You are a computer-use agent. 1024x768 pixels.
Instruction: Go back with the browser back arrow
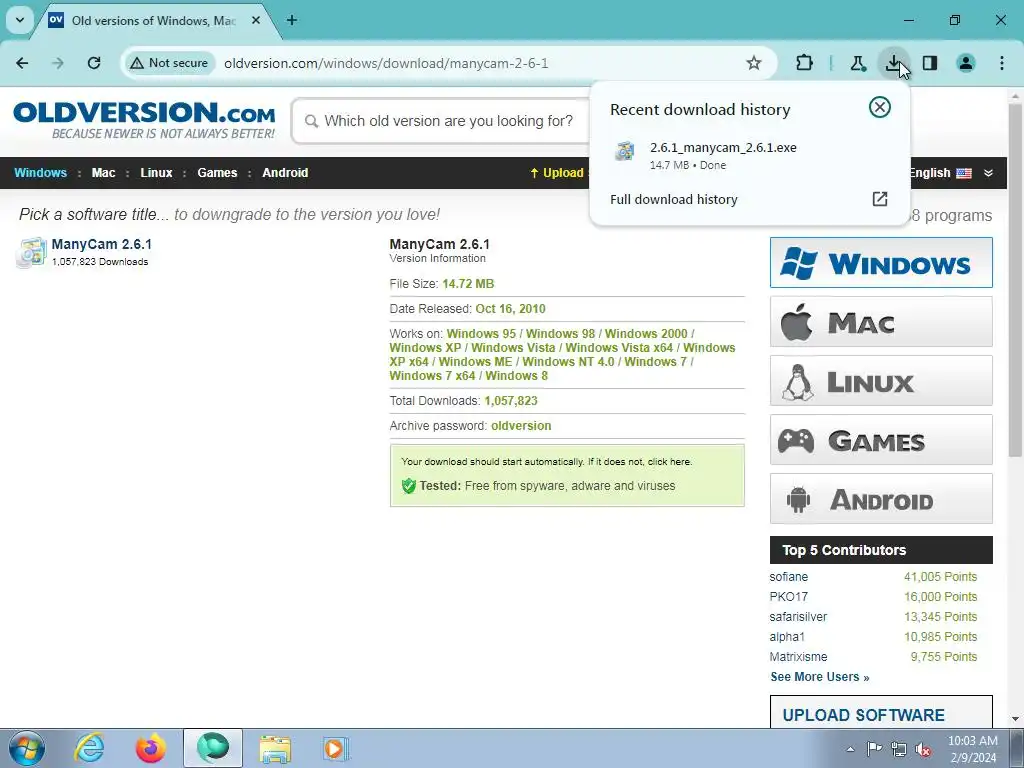point(22,63)
